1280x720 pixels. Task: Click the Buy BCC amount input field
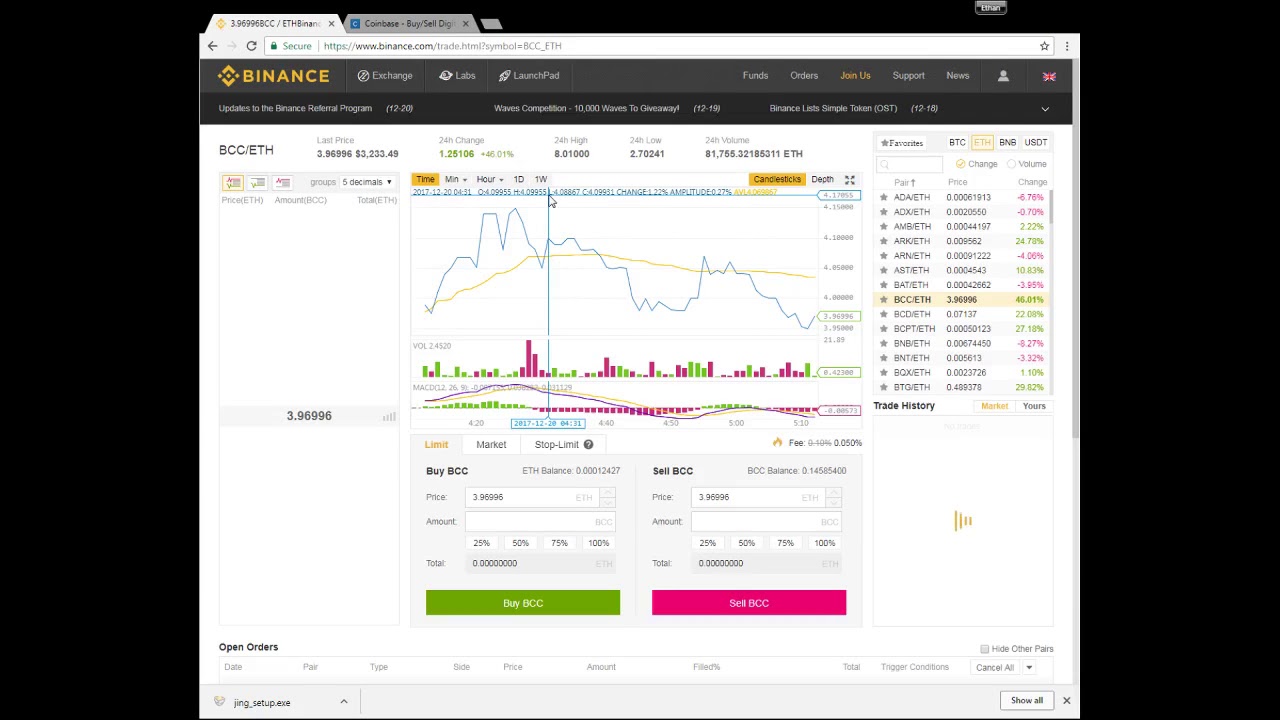pyautogui.click(x=540, y=521)
